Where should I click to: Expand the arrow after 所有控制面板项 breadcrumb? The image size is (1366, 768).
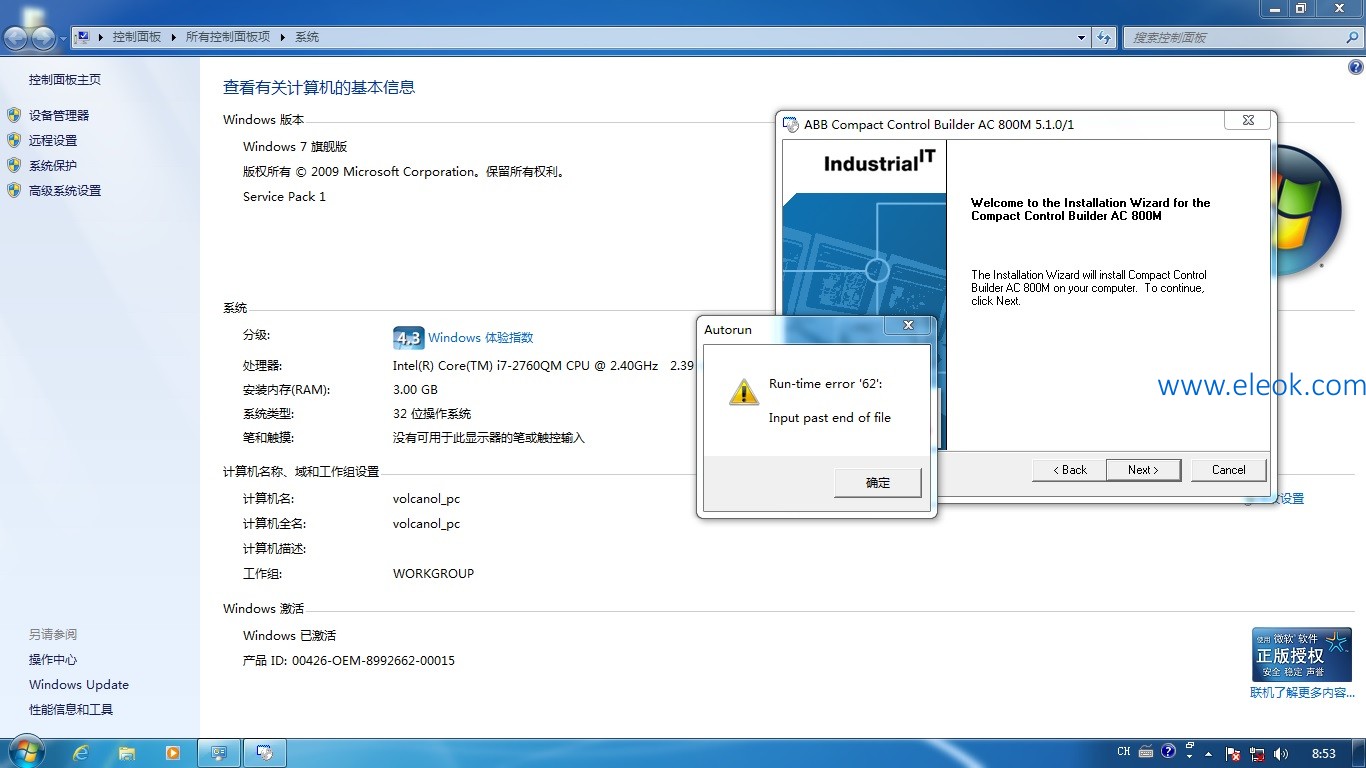(283, 37)
